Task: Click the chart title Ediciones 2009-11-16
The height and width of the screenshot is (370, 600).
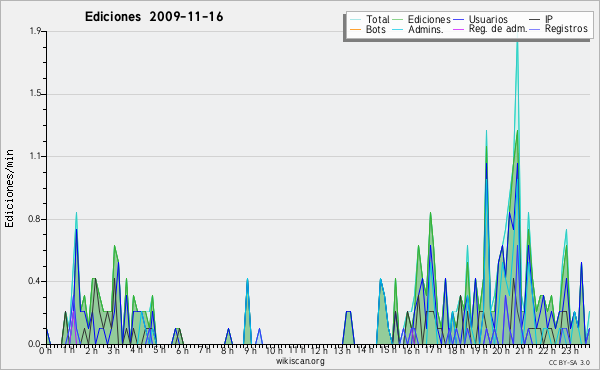Action: pyautogui.click(x=154, y=17)
